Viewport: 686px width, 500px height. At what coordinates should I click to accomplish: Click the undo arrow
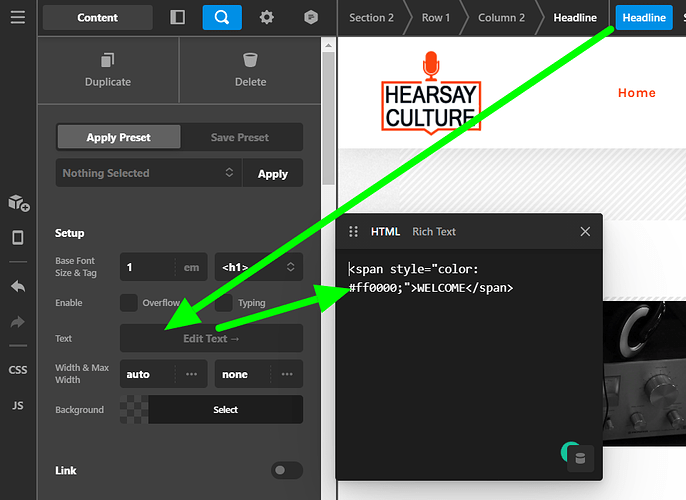[18, 287]
